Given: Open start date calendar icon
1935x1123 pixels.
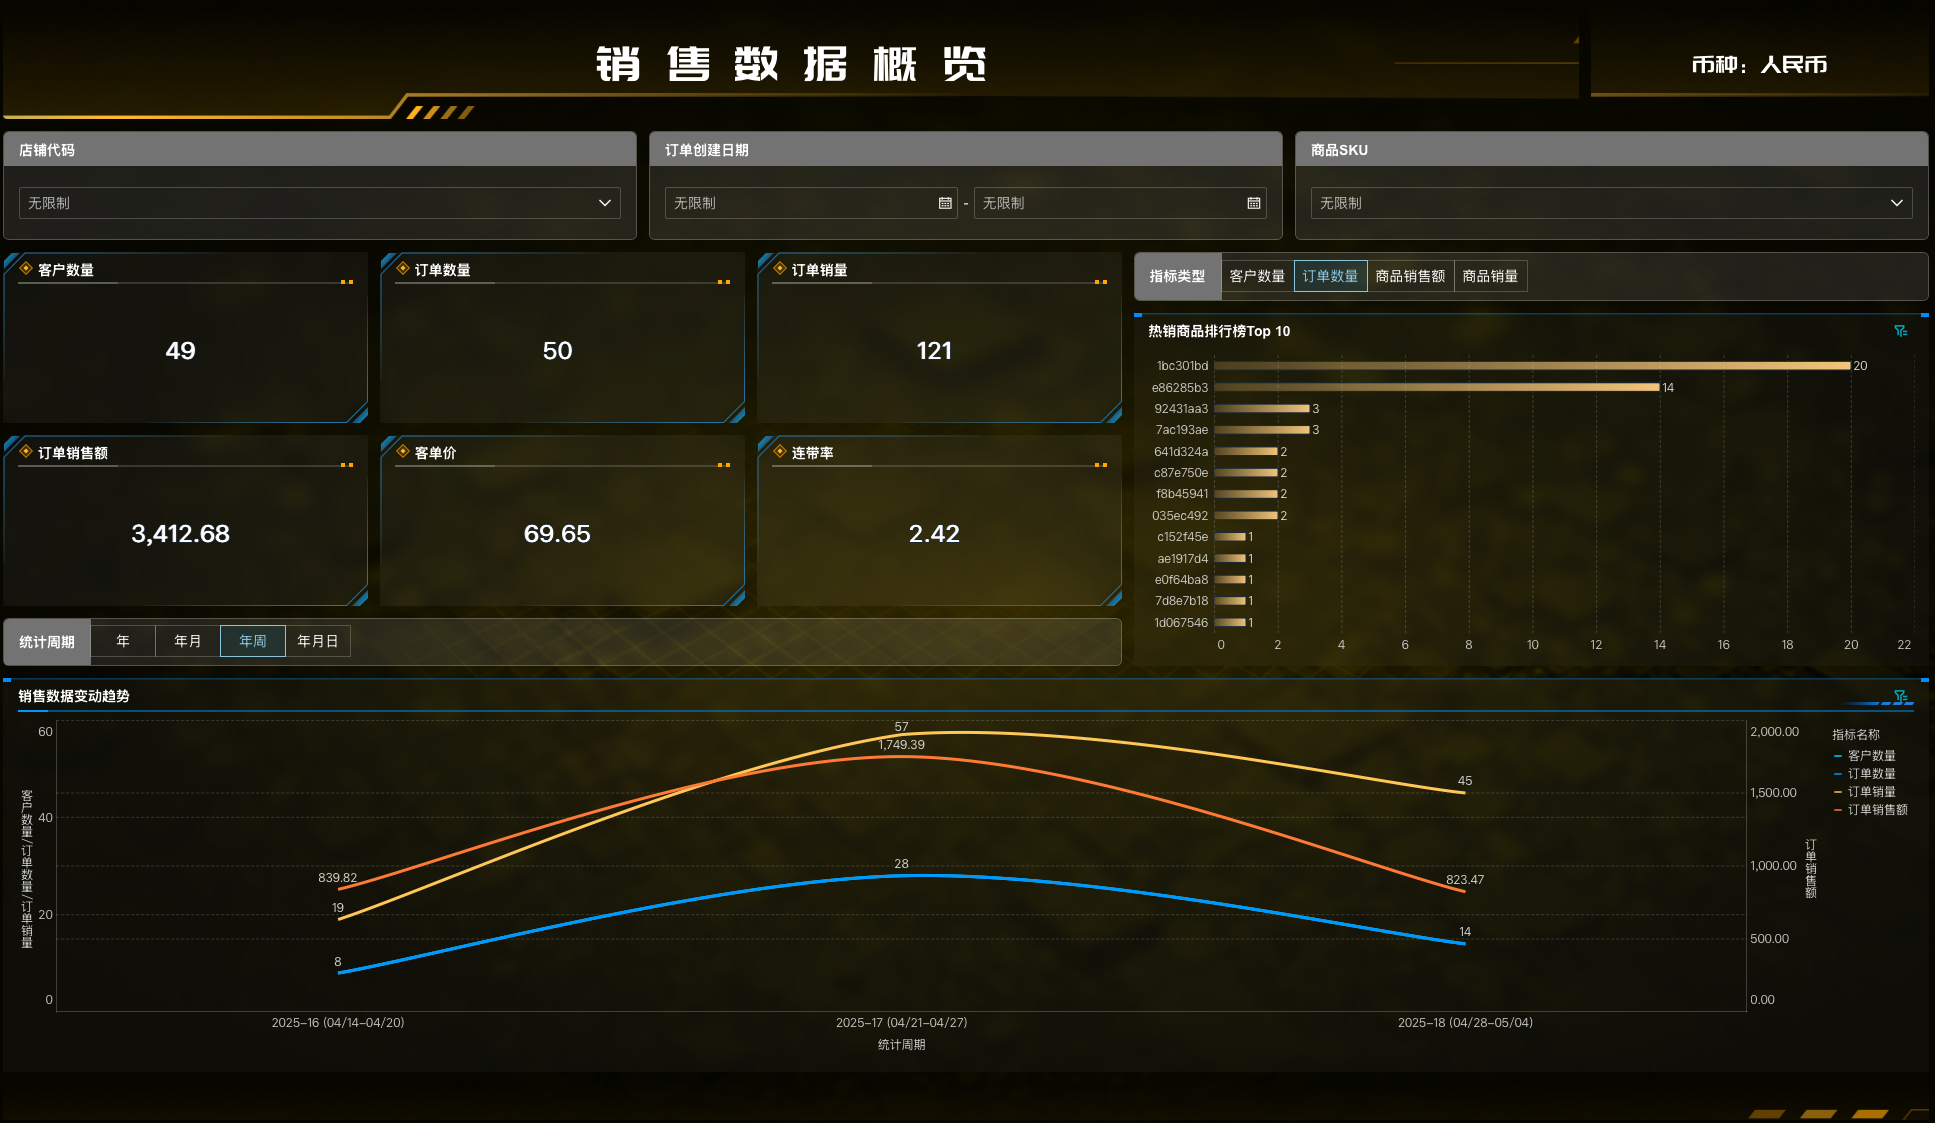Looking at the screenshot, I should pyautogui.click(x=944, y=203).
